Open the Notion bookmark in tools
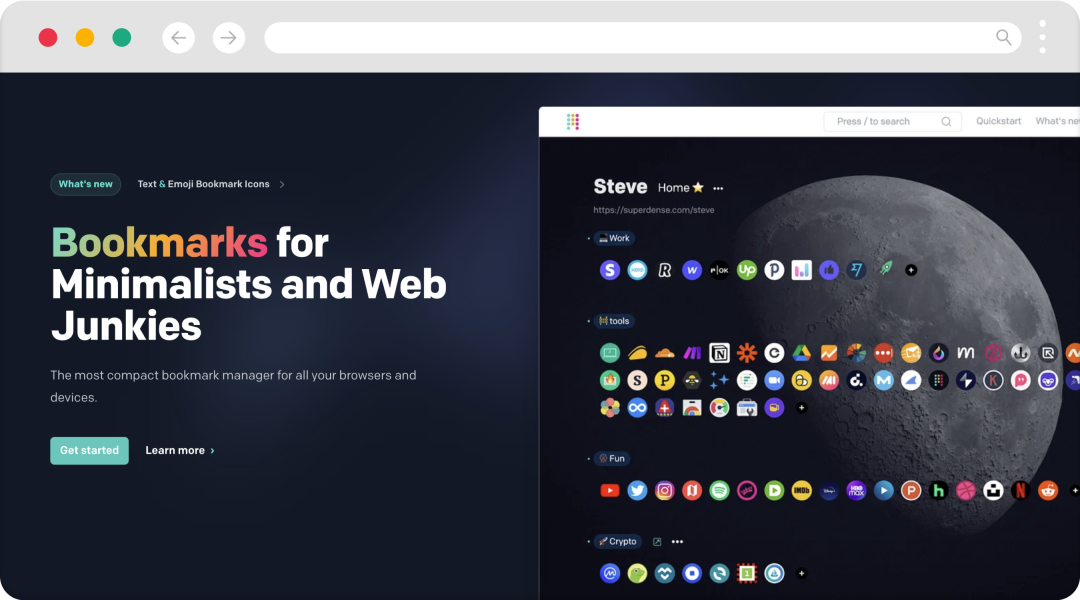This screenshot has width=1080, height=600. 719,353
